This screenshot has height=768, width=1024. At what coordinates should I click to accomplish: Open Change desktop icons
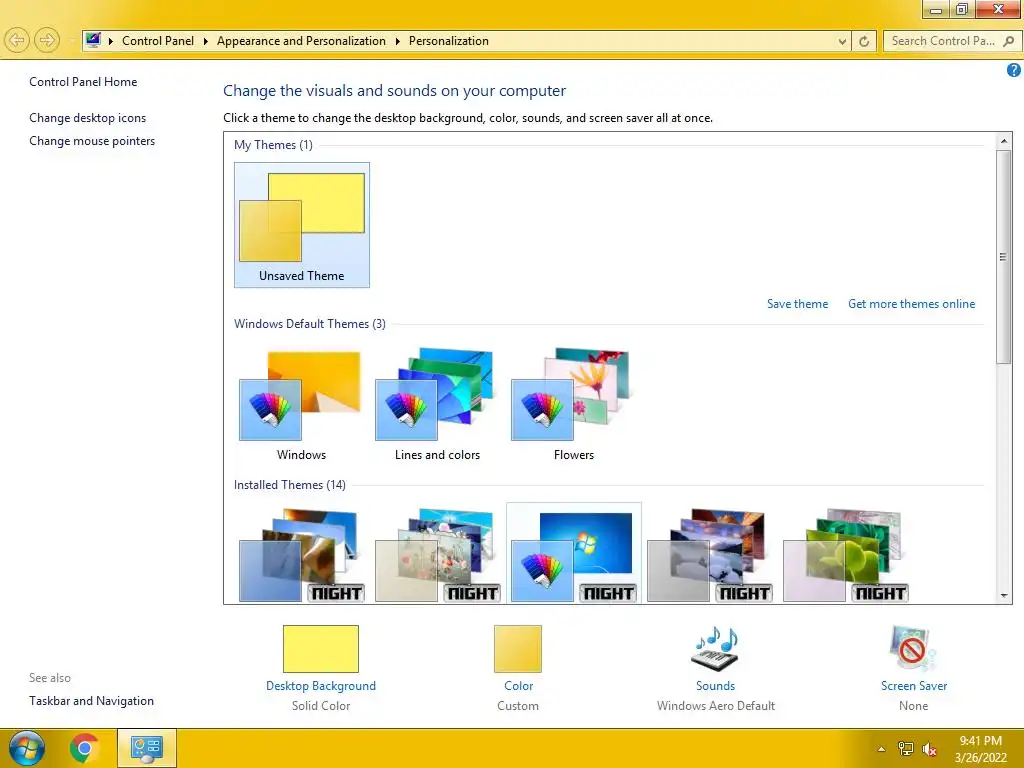pyautogui.click(x=88, y=118)
